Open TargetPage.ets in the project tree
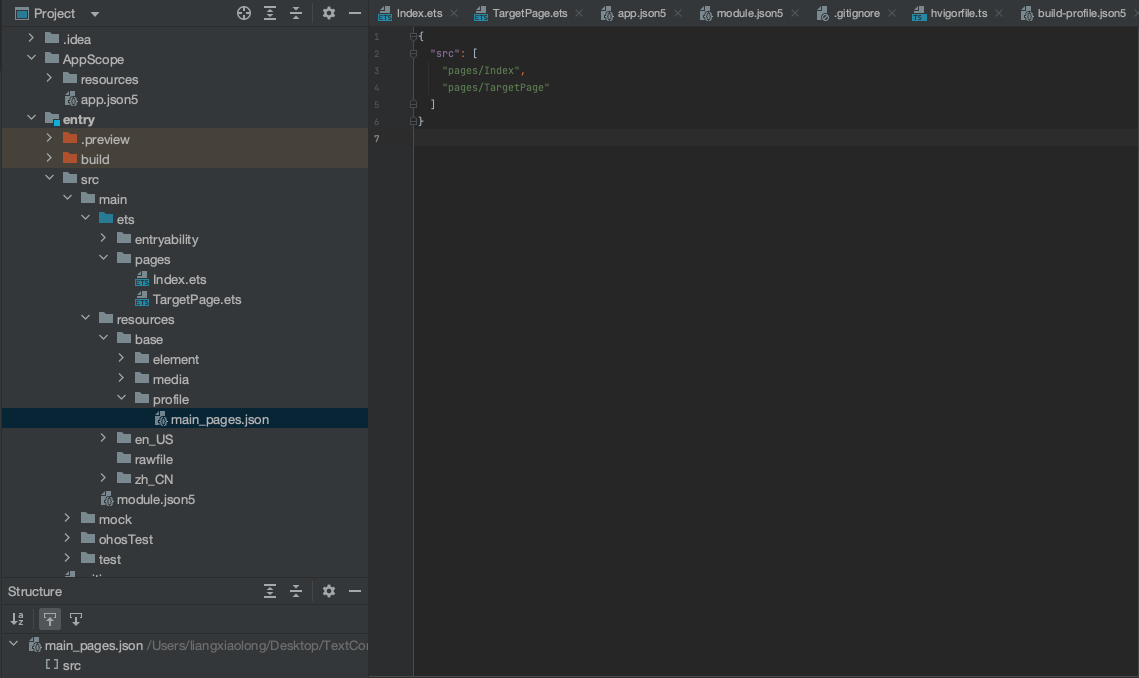1139x678 pixels. [x=196, y=299]
